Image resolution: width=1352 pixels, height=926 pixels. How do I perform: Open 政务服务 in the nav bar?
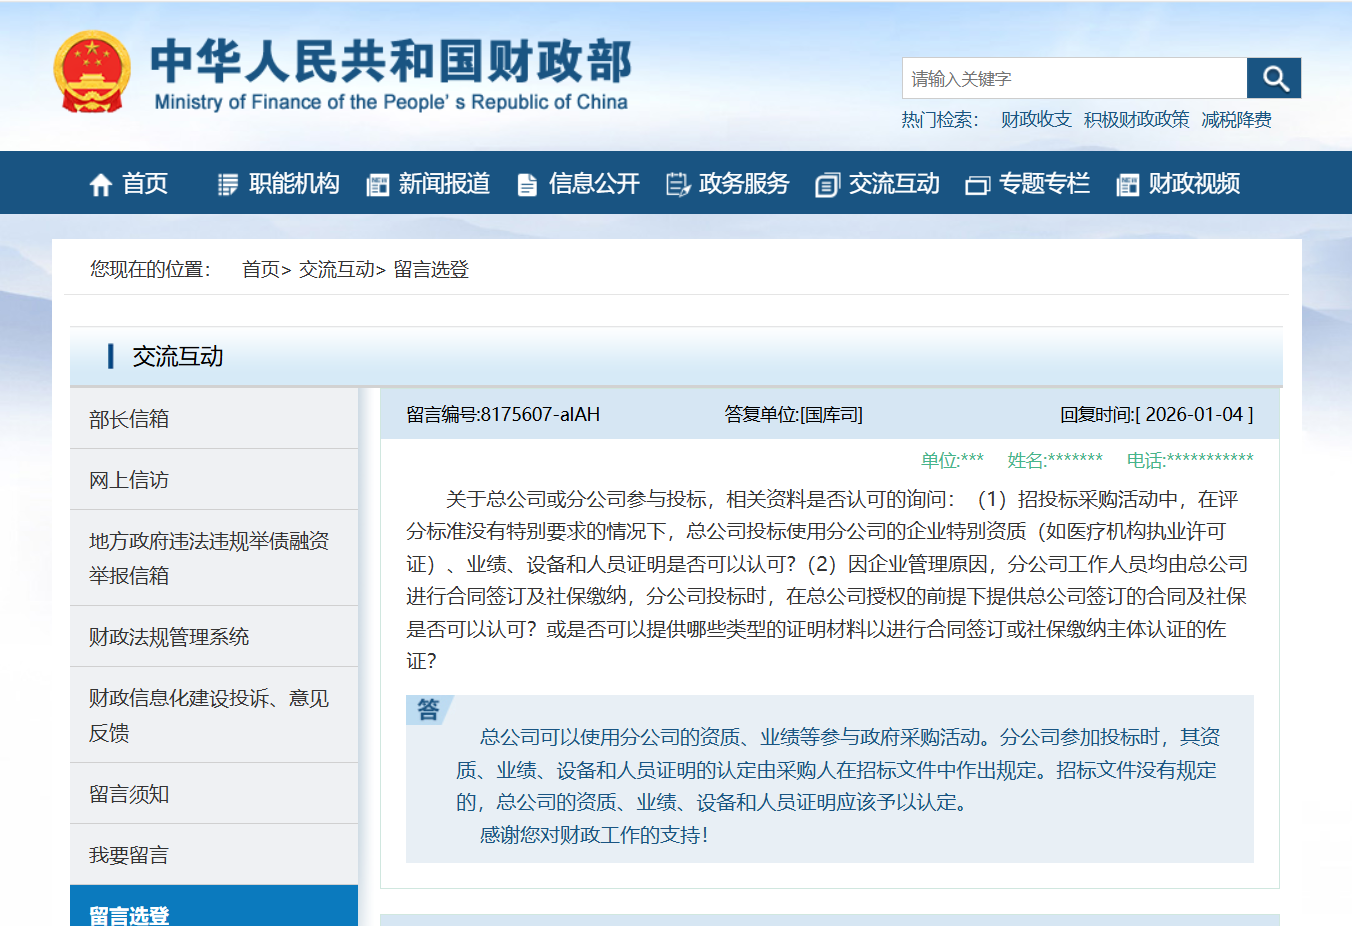pos(744,184)
